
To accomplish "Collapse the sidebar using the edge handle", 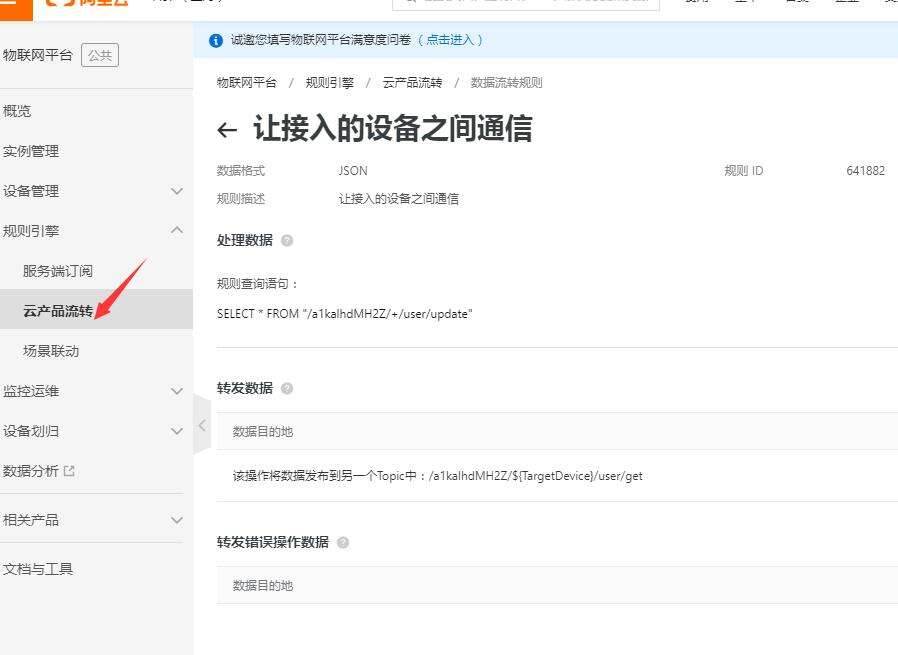I will click(203, 424).
